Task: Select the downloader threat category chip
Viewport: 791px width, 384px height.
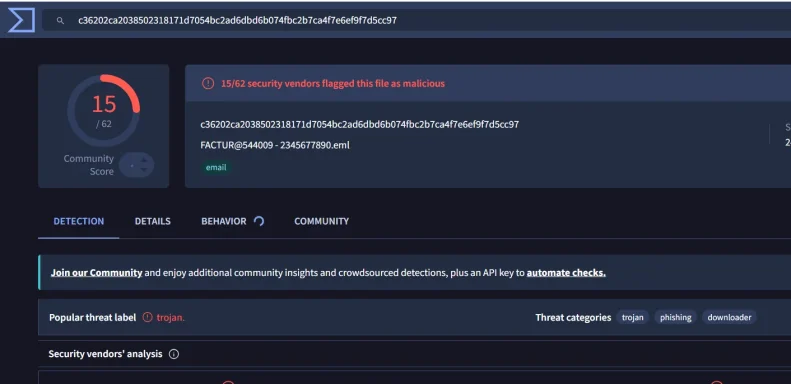Action: coord(729,317)
